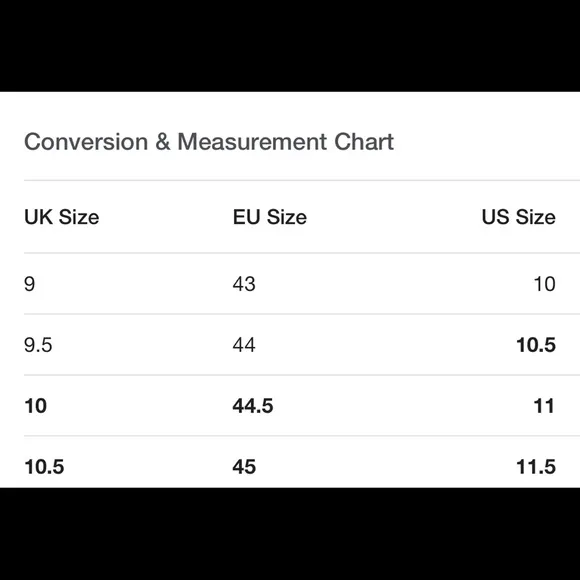Viewport: 580px width, 580px height.
Task: Click bold US size 10.5 cell
Action: tap(536, 345)
